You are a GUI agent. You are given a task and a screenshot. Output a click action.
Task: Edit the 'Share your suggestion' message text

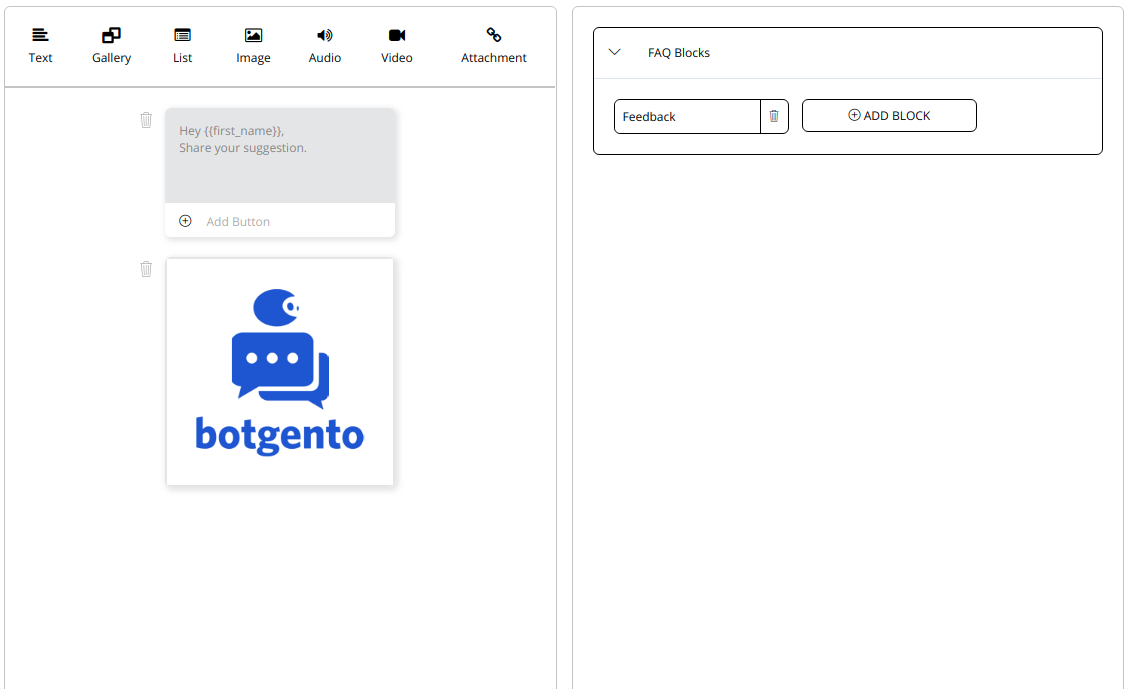pyautogui.click(x=280, y=155)
